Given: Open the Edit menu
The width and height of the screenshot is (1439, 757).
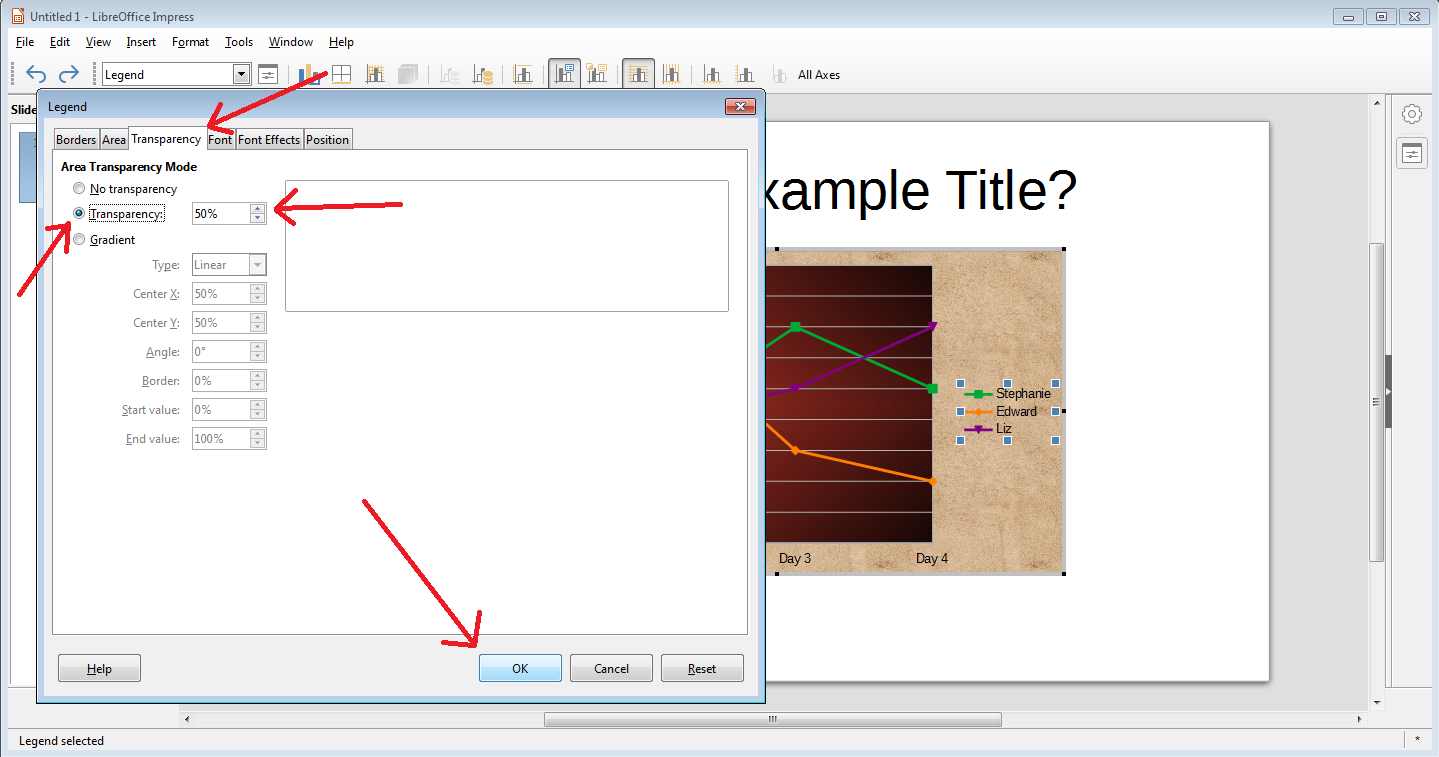Looking at the screenshot, I should pyautogui.click(x=60, y=42).
